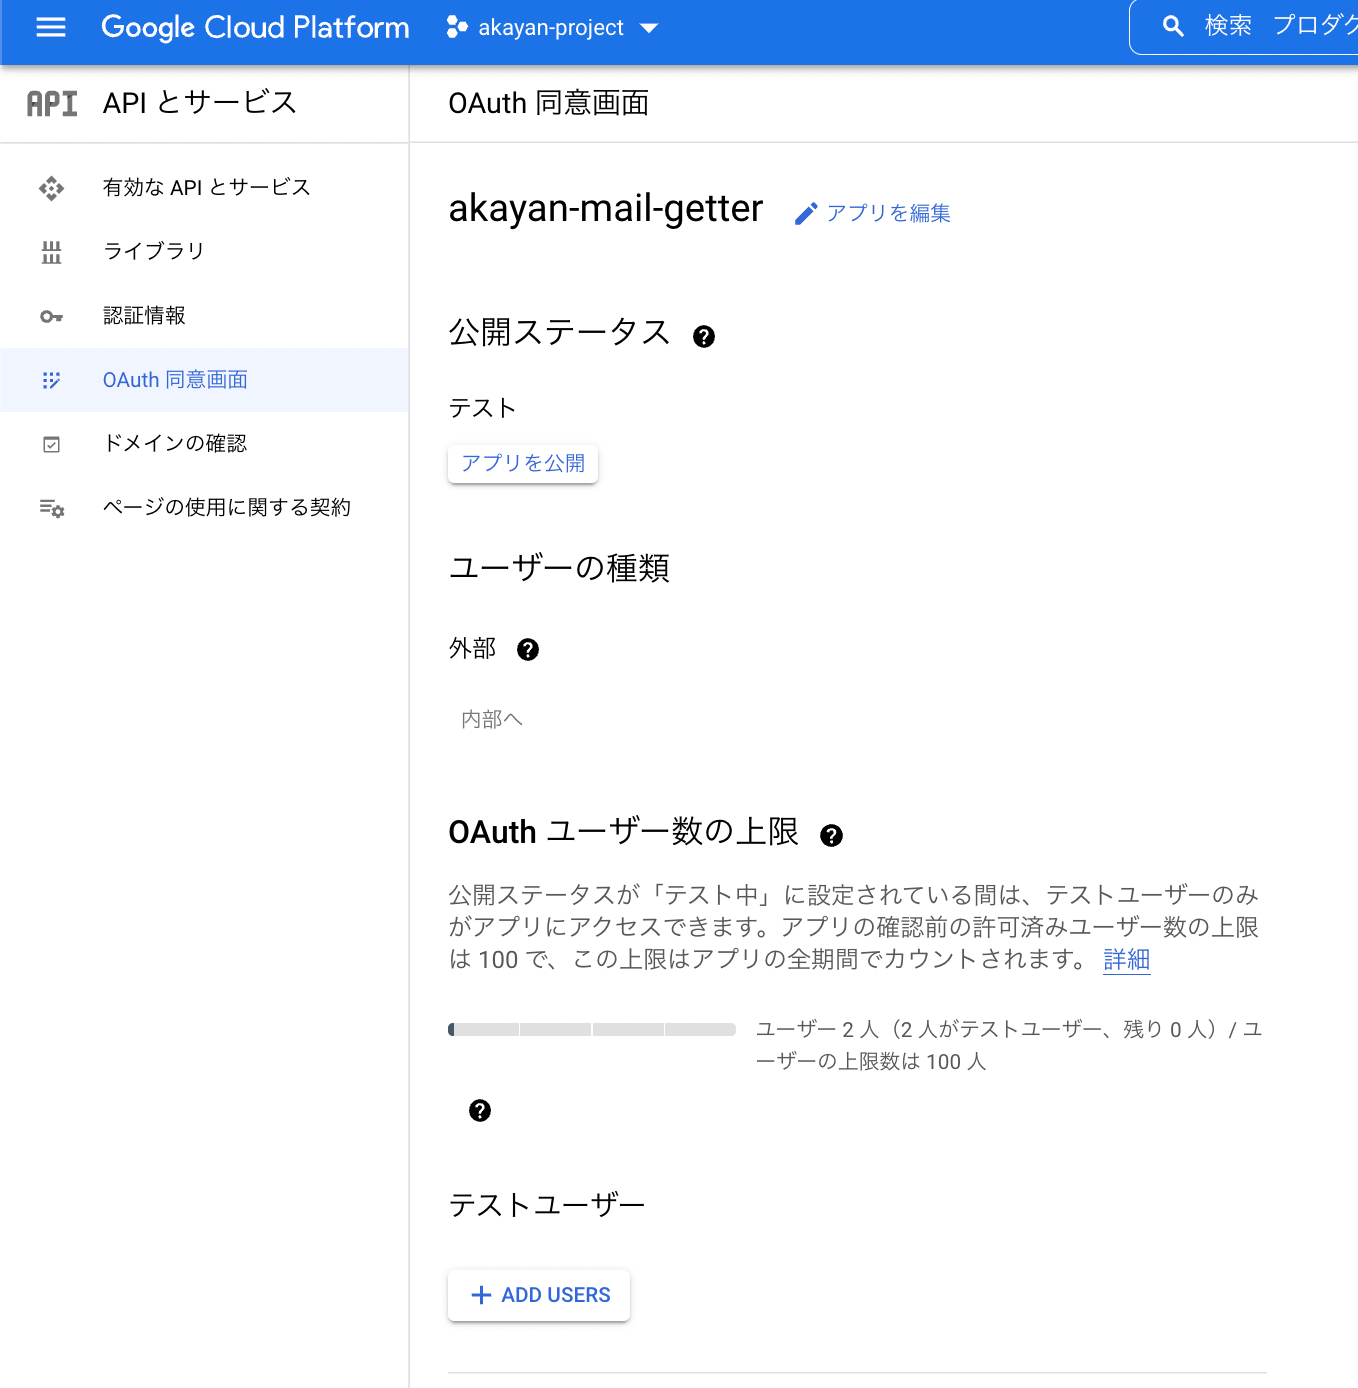Screen dimensions: 1358x1388
Task: Click the API とサービス sidebar header
Action: coord(199,103)
